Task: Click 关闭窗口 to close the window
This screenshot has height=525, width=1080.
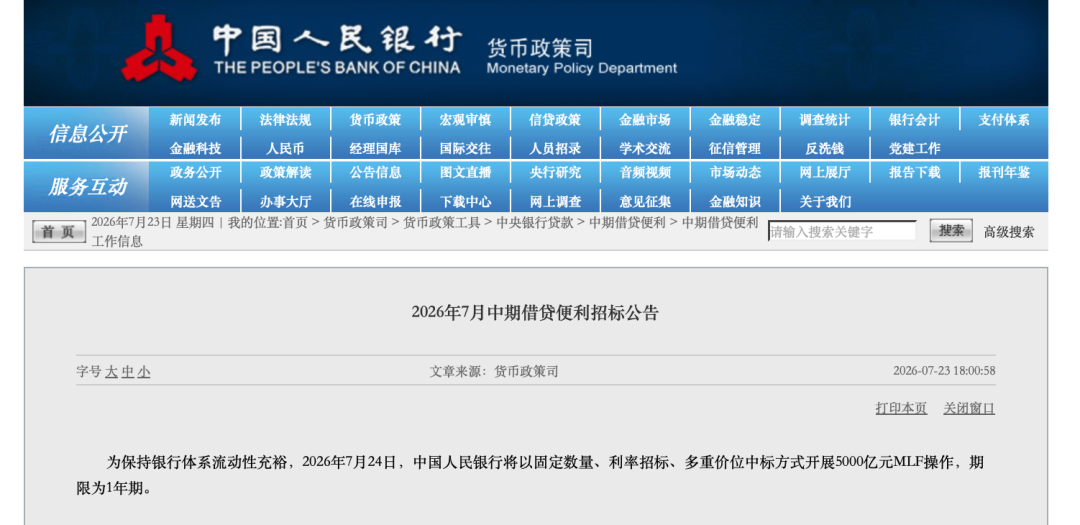Action: pos(969,408)
